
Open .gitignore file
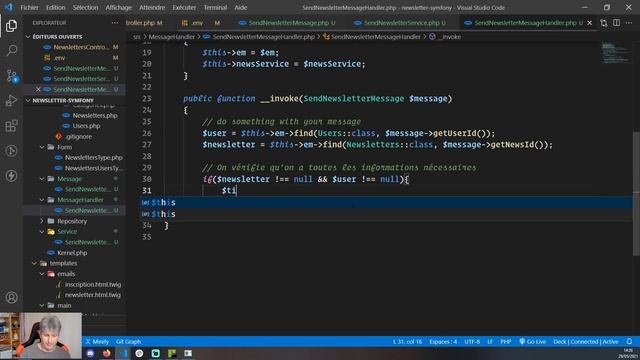(79, 136)
